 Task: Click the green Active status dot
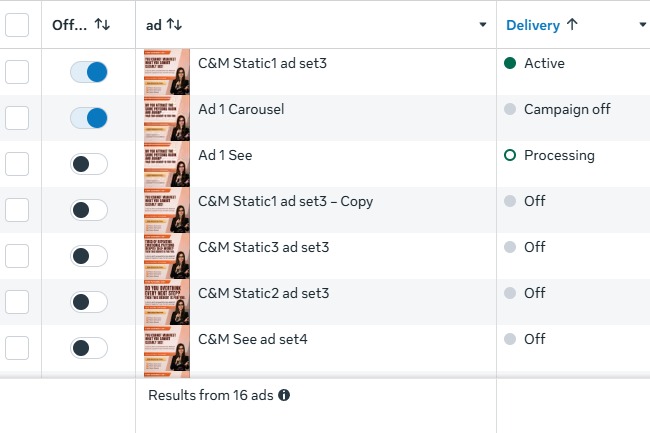coord(510,63)
